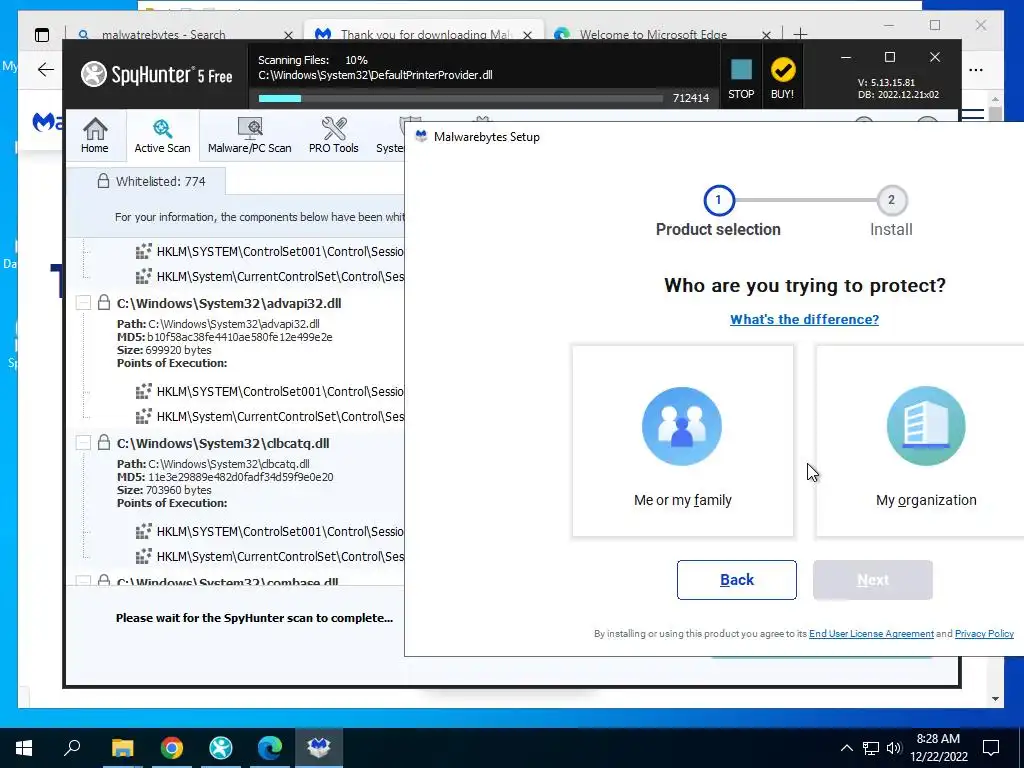The width and height of the screenshot is (1024, 768).
Task: Select the advapi32.dll file heading
Action: [x=229, y=303]
